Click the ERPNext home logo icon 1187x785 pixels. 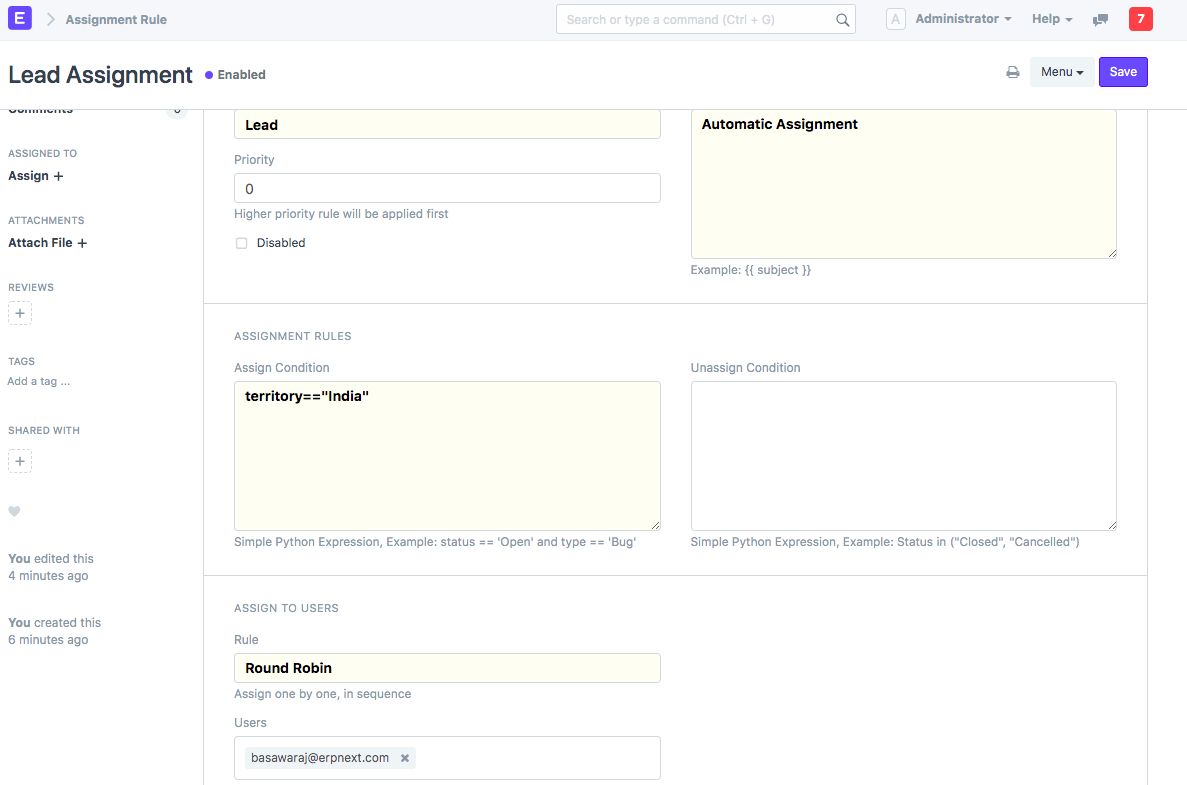click(x=19, y=19)
